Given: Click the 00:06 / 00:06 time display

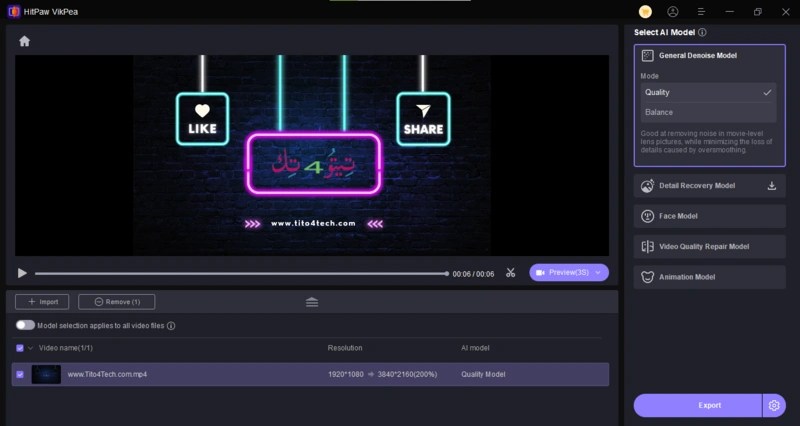Looking at the screenshot, I should pos(473,274).
